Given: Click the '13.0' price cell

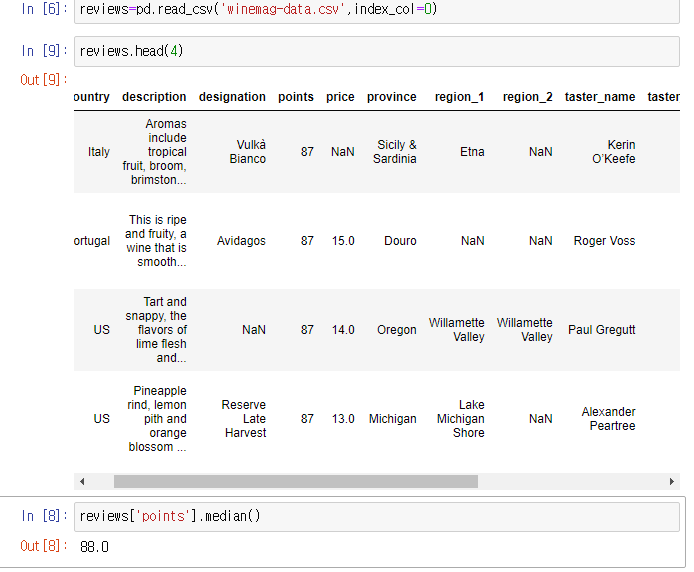Looking at the screenshot, I should (343, 419).
